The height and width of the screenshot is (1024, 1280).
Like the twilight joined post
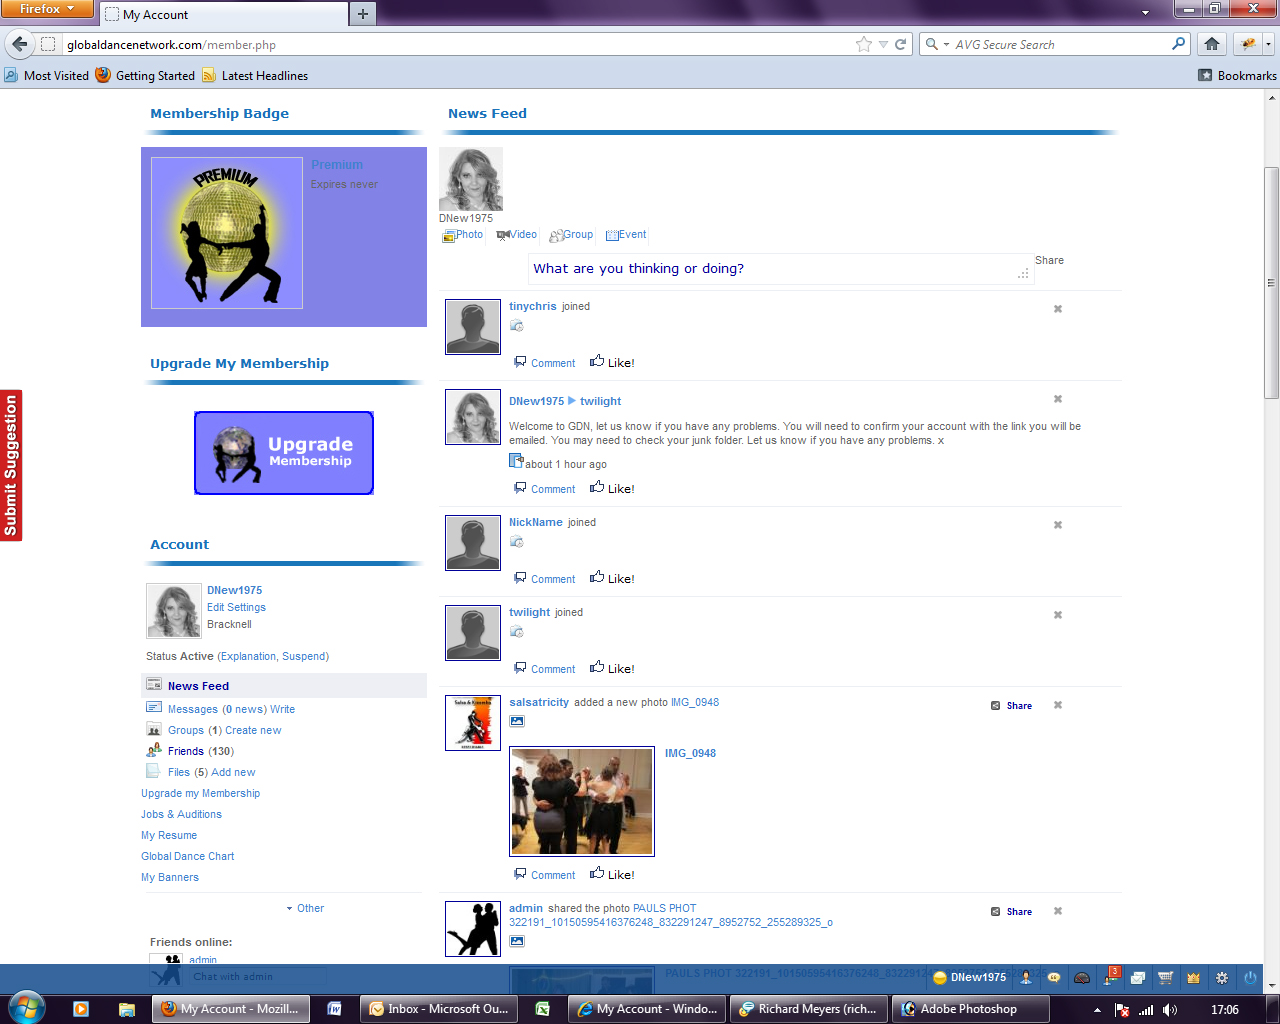(612, 668)
